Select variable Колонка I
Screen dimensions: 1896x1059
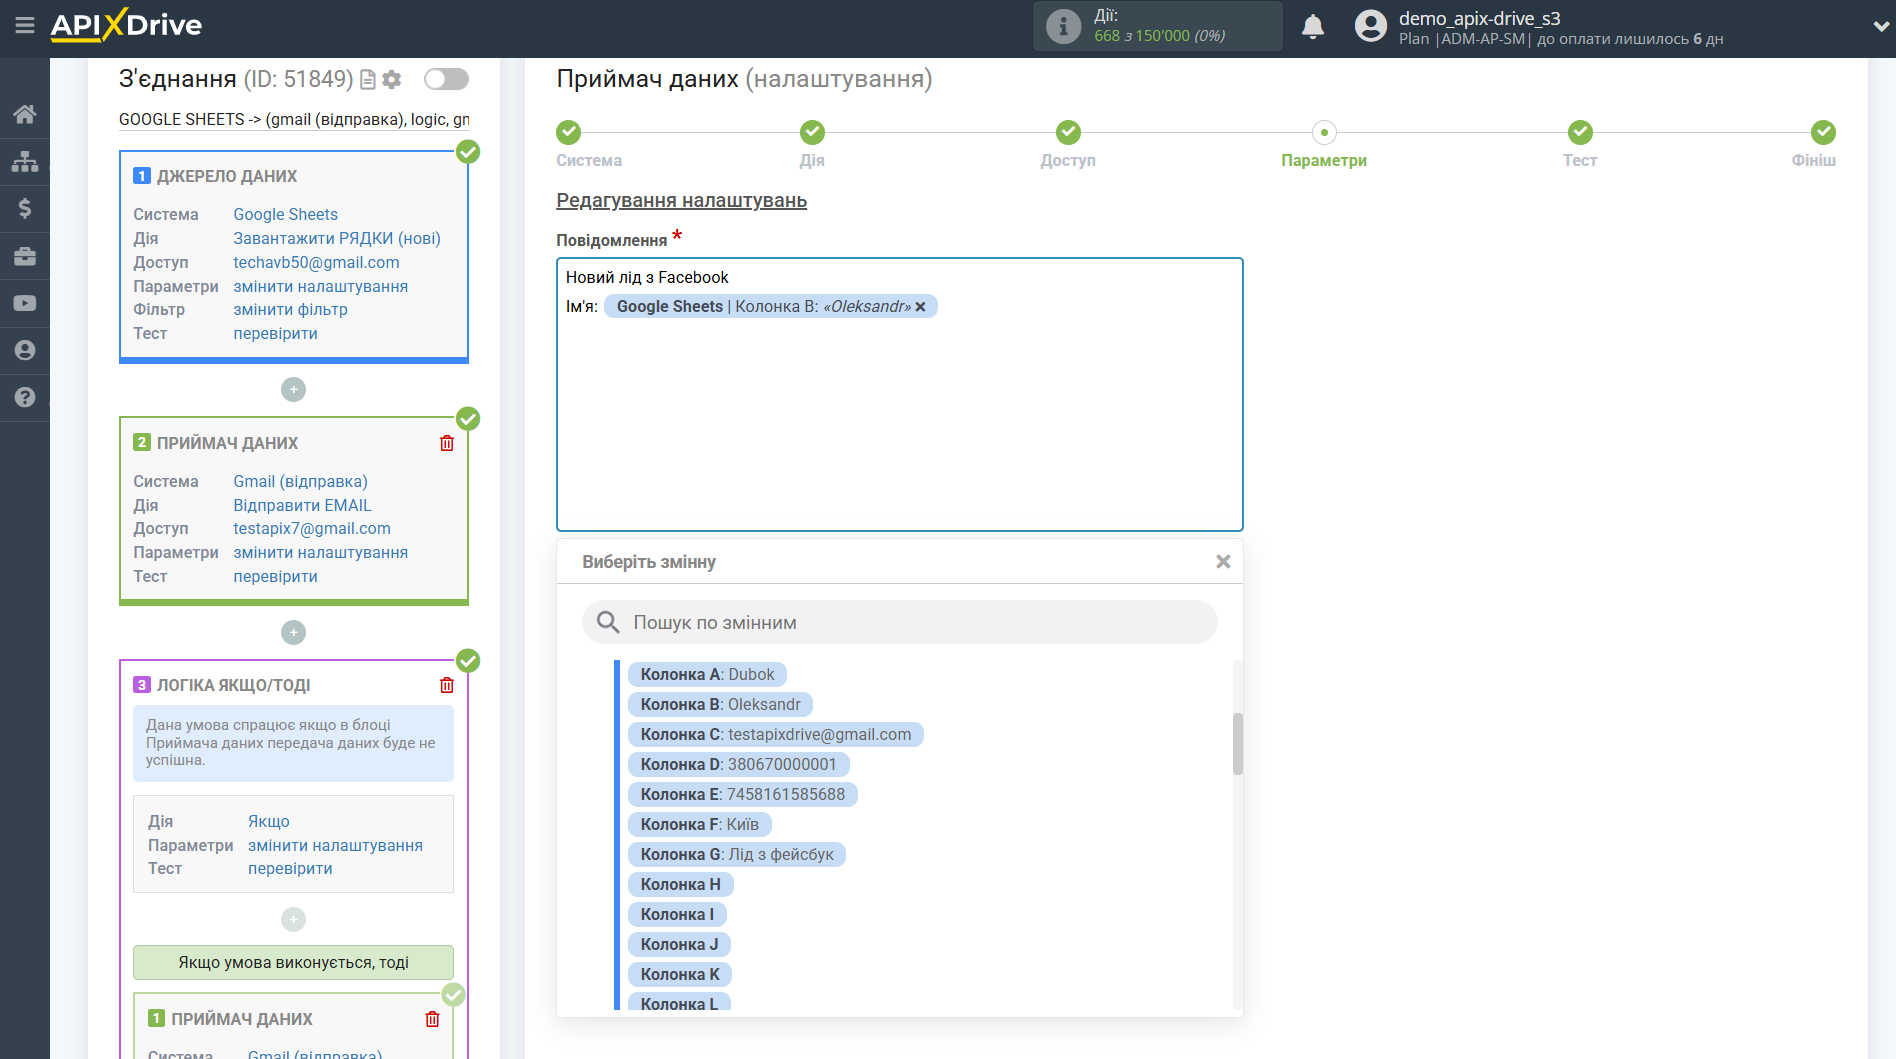[677, 915]
